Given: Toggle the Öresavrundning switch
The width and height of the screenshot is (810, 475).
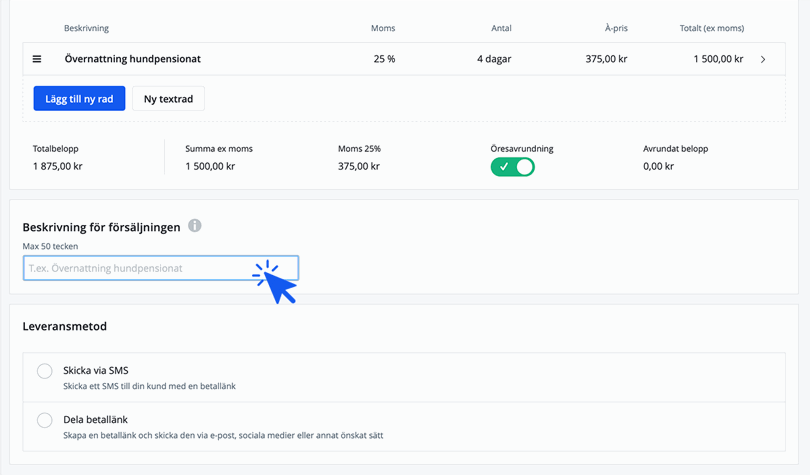Looking at the screenshot, I should pyautogui.click(x=512, y=167).
